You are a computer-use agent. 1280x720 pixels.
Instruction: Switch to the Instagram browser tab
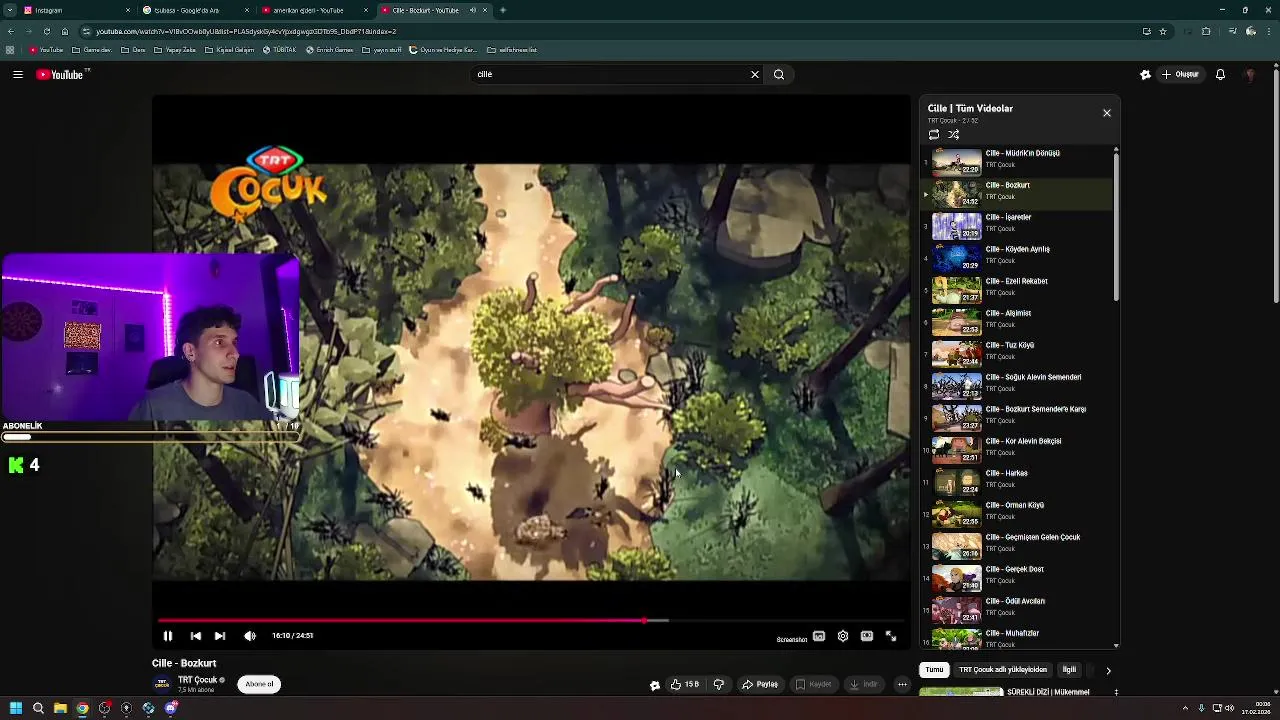click(76, 10)
